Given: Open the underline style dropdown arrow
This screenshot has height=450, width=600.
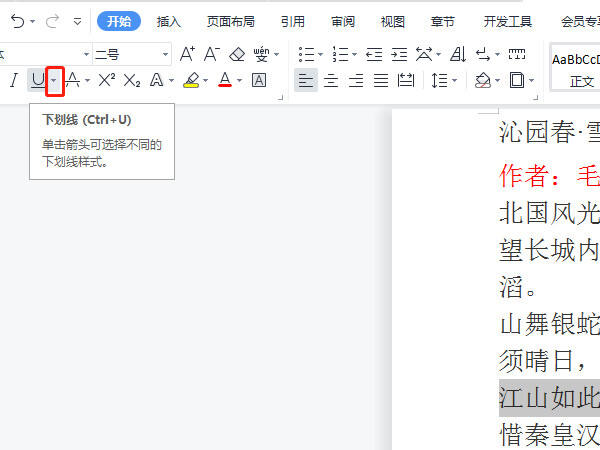Looking at the screenshot, I should [x=54, y=80].
